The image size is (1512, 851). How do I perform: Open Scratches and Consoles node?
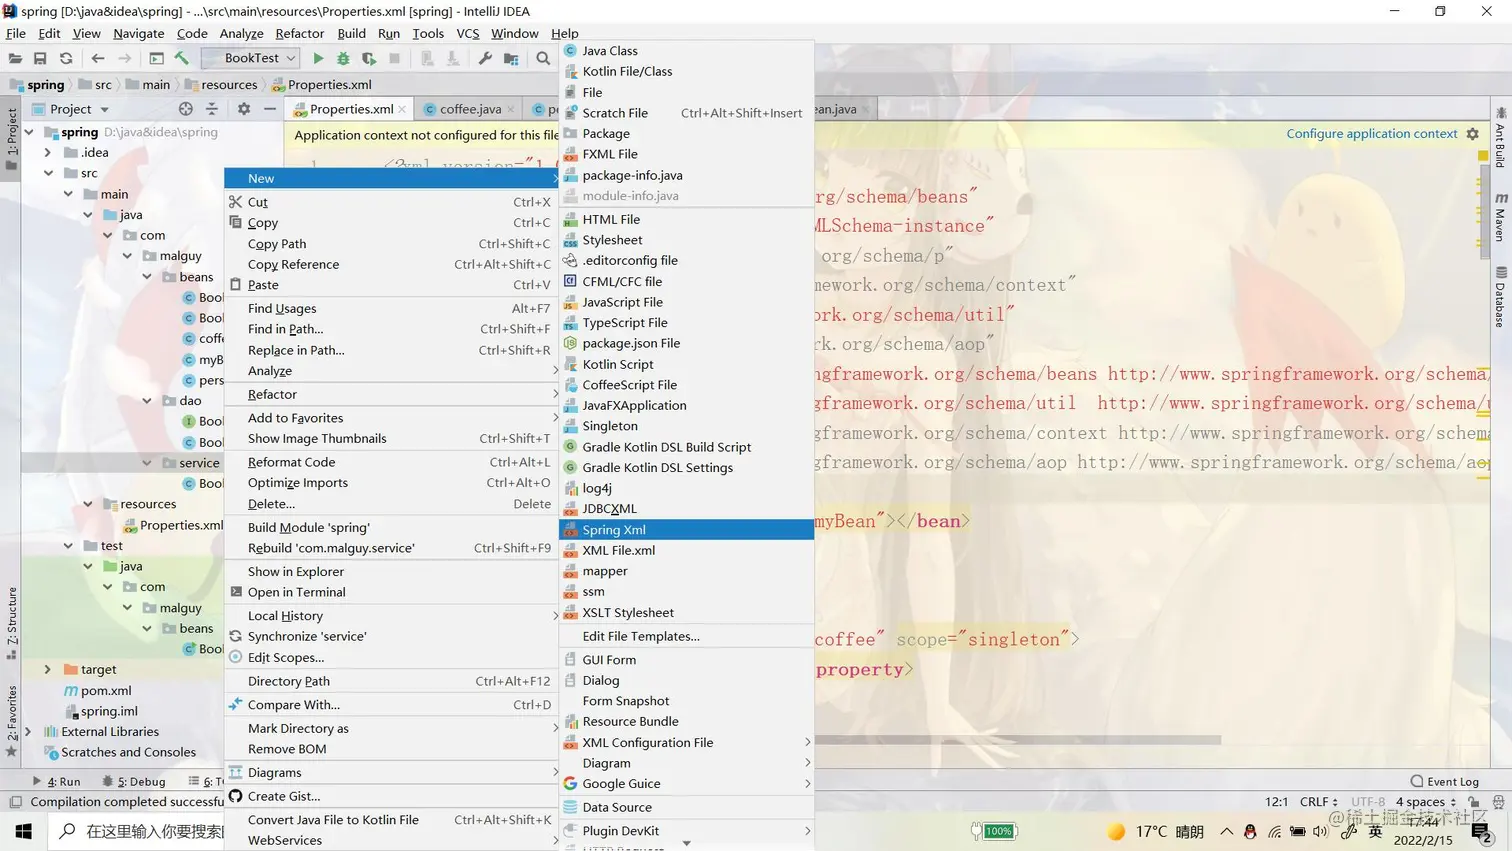(128, 753)
